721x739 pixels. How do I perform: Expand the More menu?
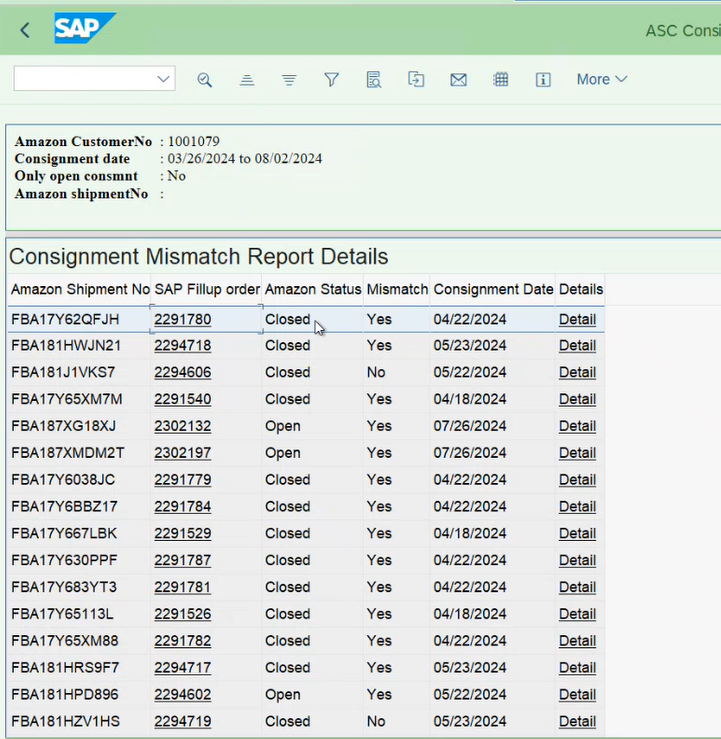[602, 79]
